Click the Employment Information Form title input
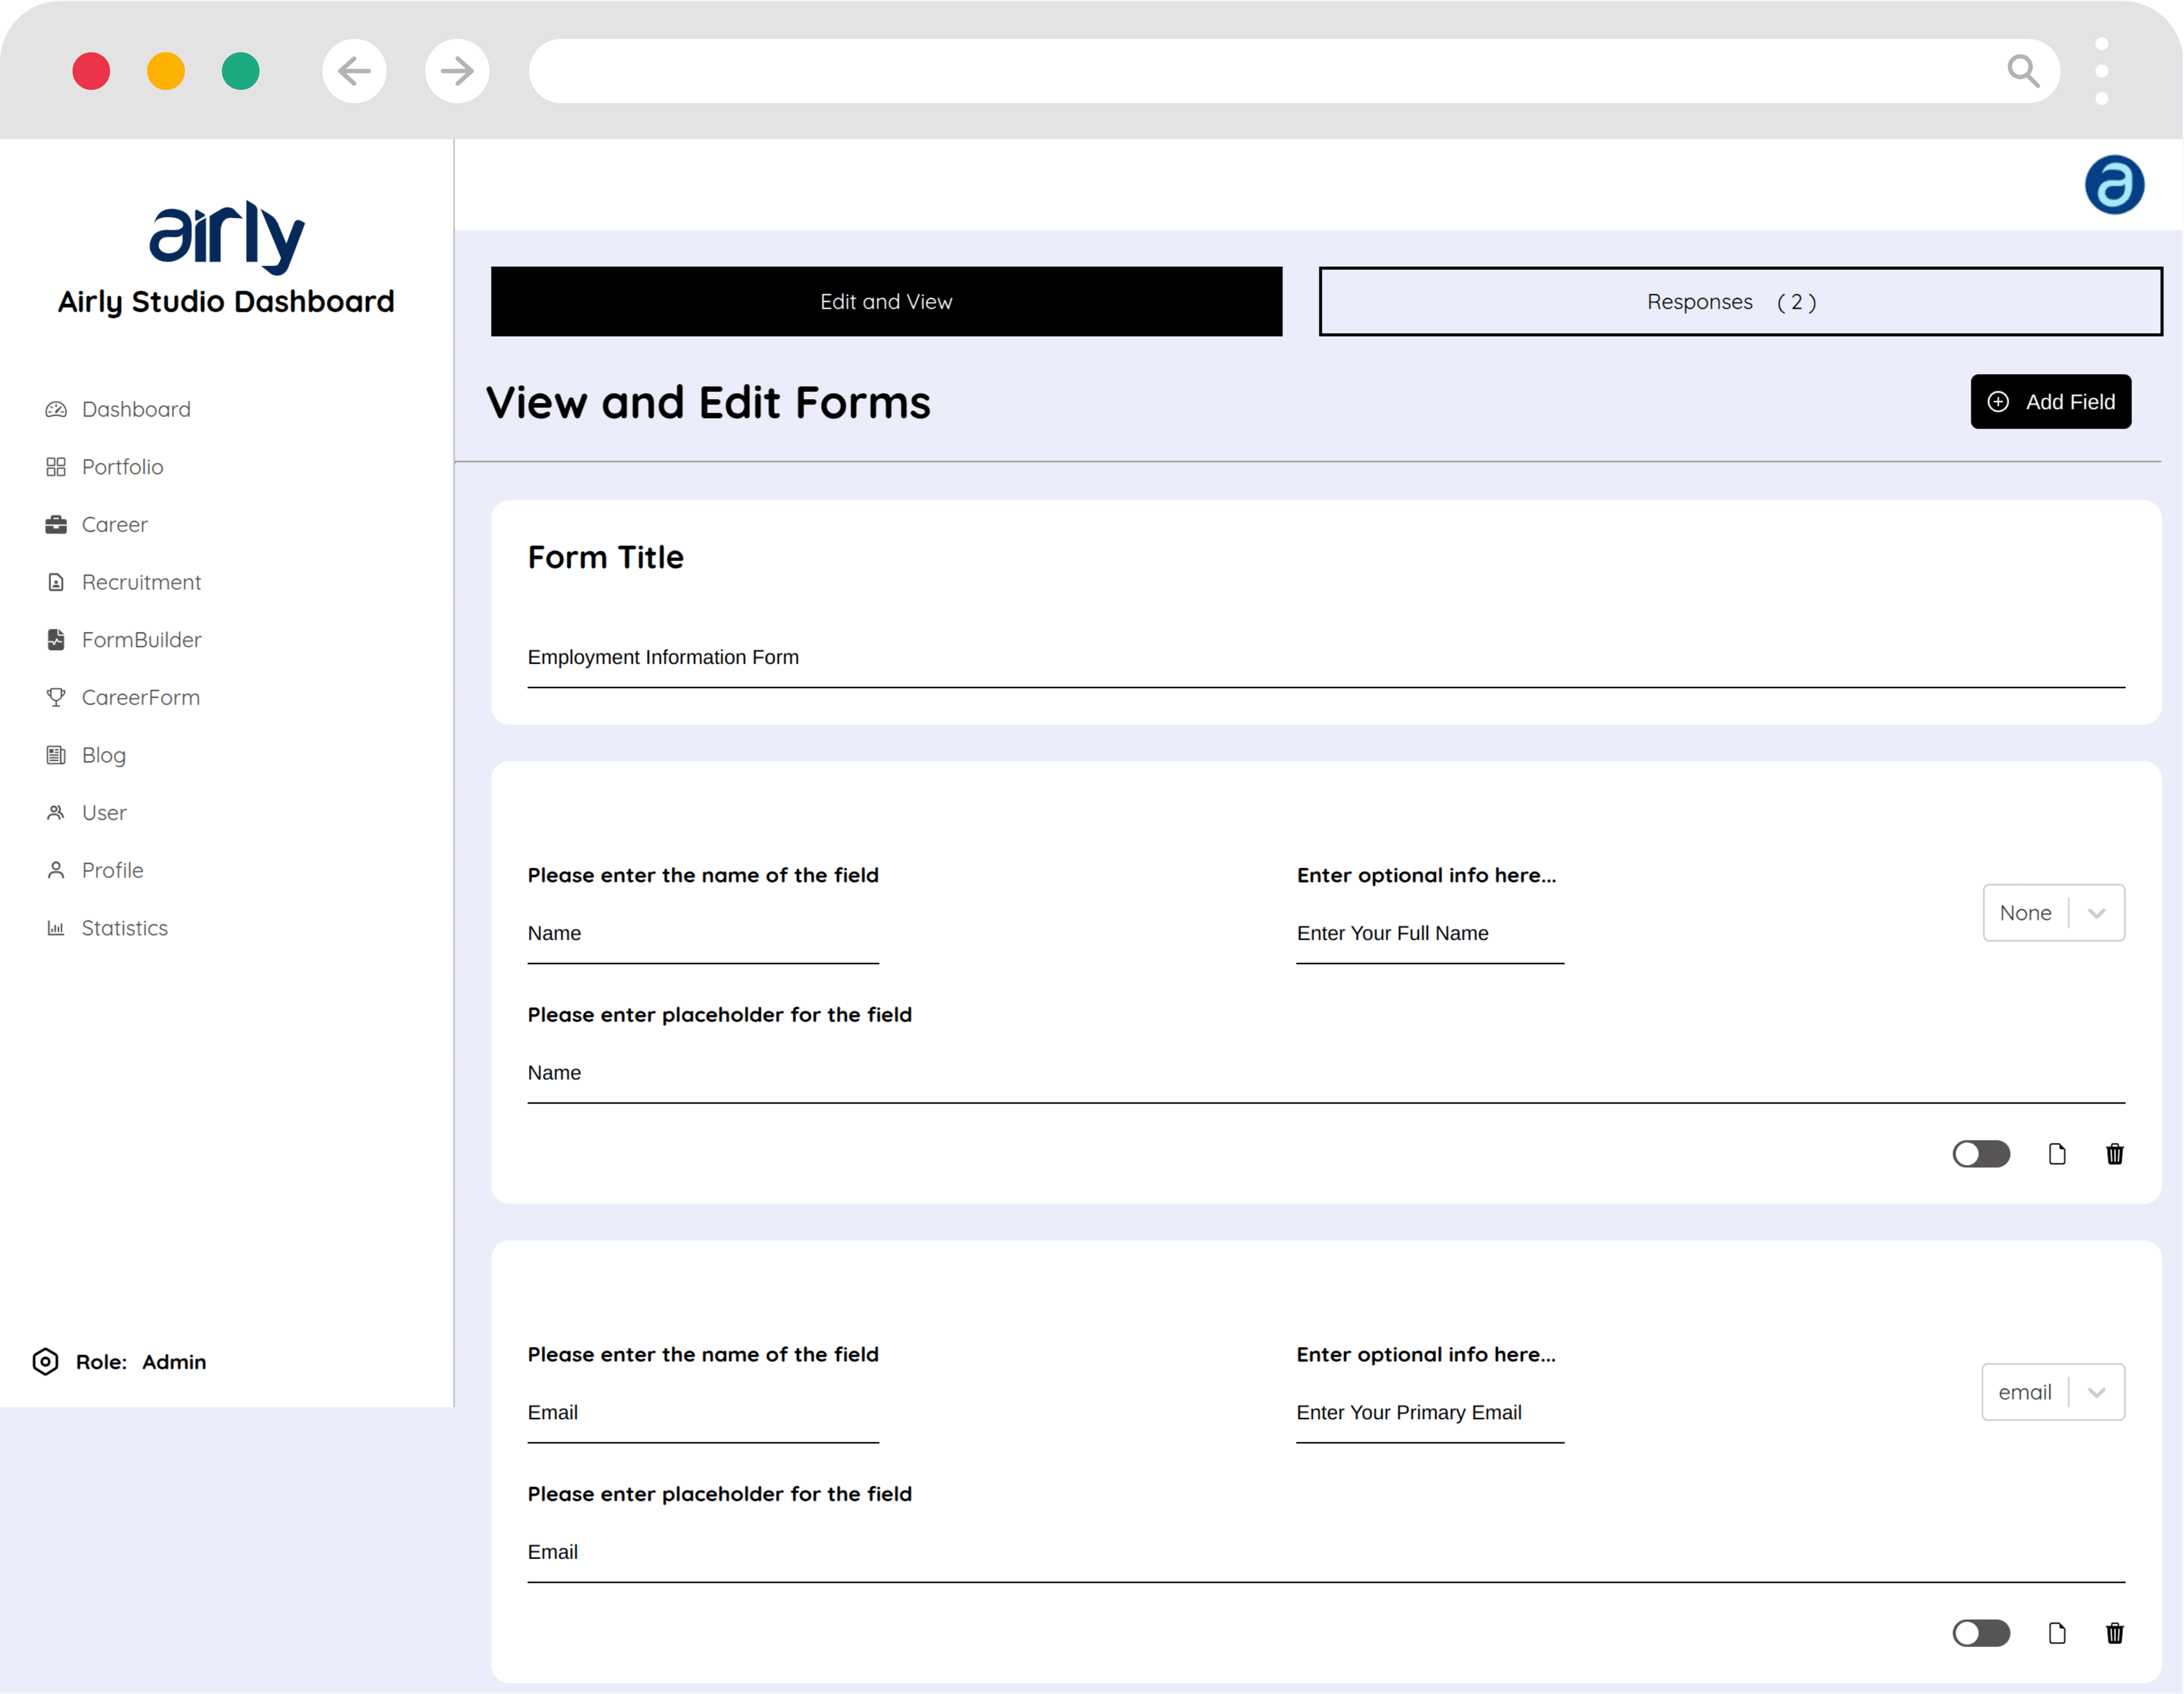This screenshot has height=1694, width=2184. tap(1325, 657)
